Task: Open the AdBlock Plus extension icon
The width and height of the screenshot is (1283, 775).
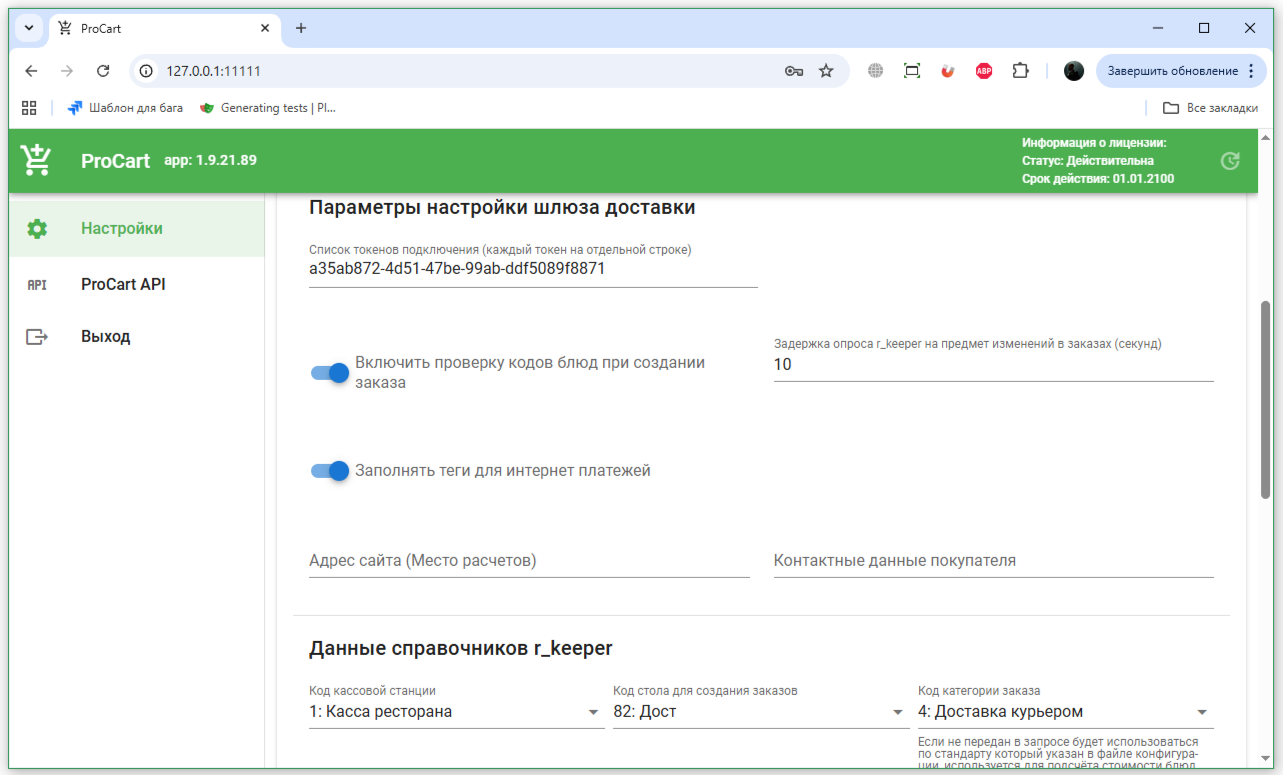Action: 984,71
